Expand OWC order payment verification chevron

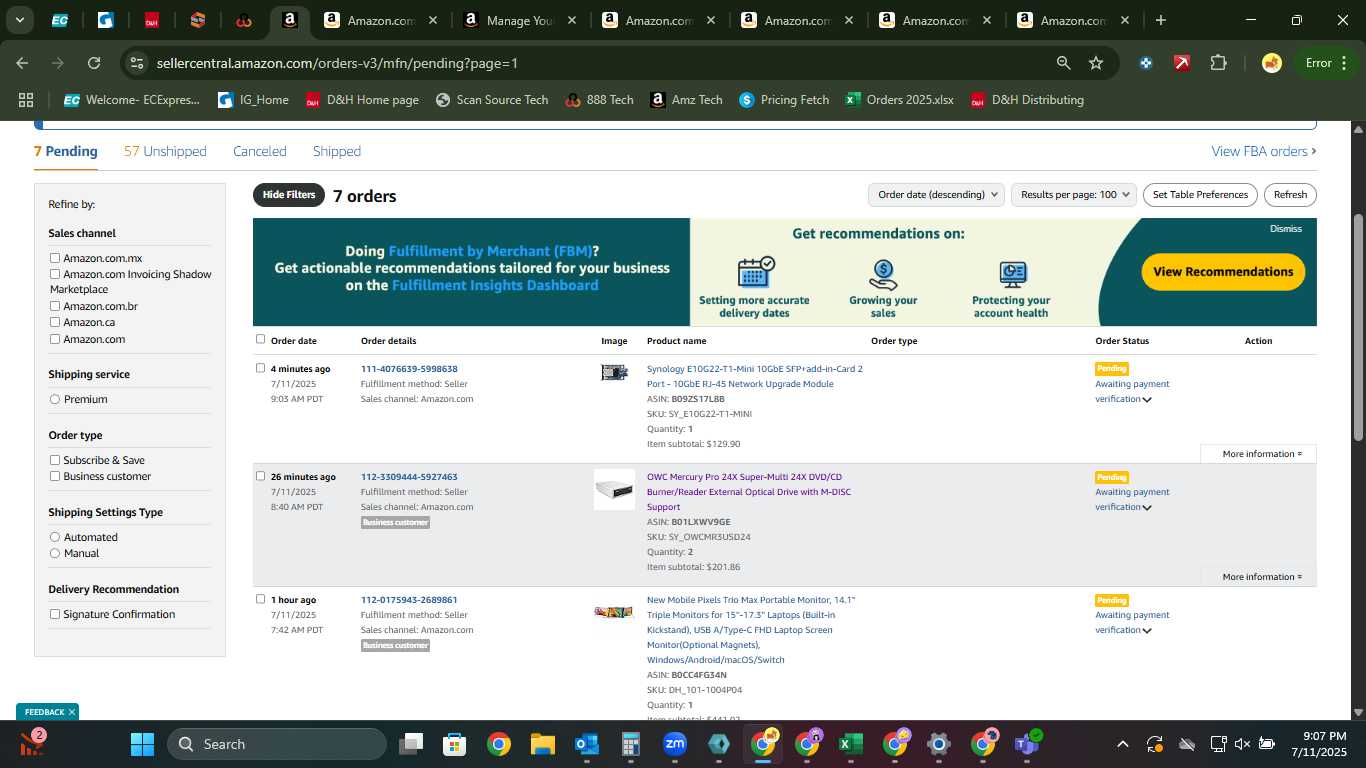pos(1147,508)
